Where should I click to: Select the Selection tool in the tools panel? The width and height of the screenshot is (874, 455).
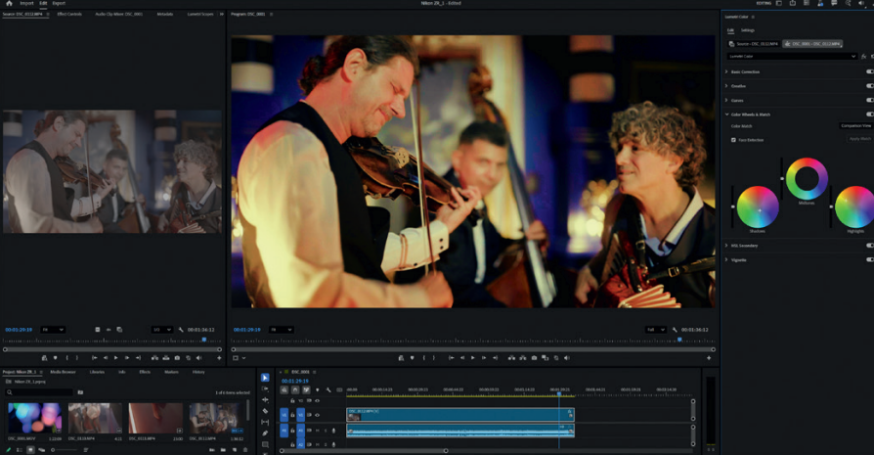265,378
